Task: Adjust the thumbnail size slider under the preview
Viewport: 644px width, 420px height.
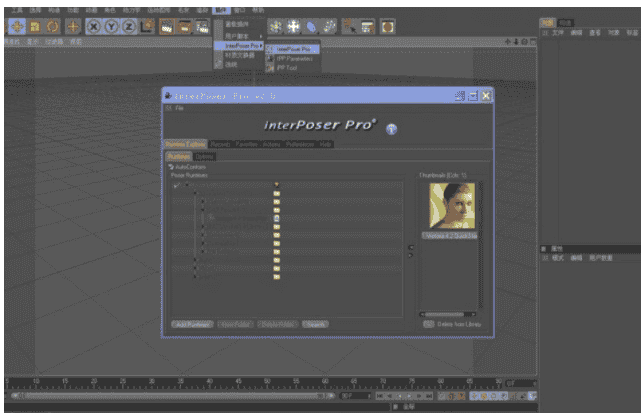Action: point(447,314)
